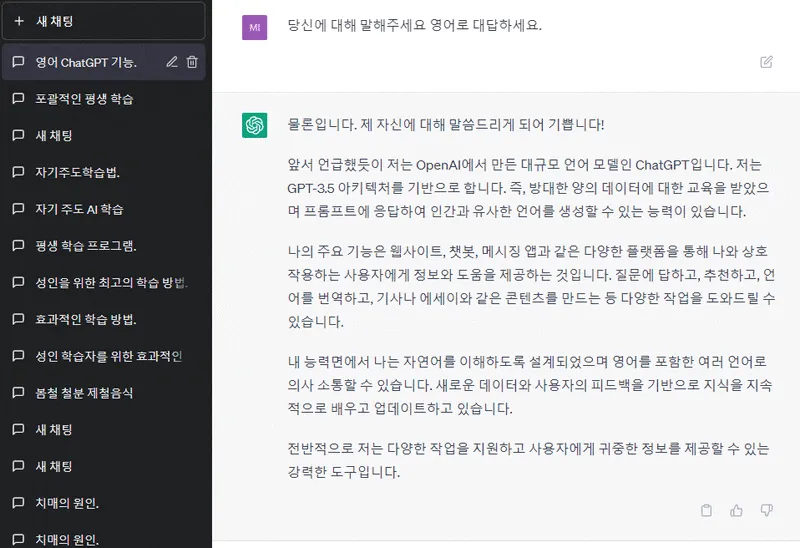Give the response a thumbs down
Screen dimensions: 800x548
(x=766, y=510)
